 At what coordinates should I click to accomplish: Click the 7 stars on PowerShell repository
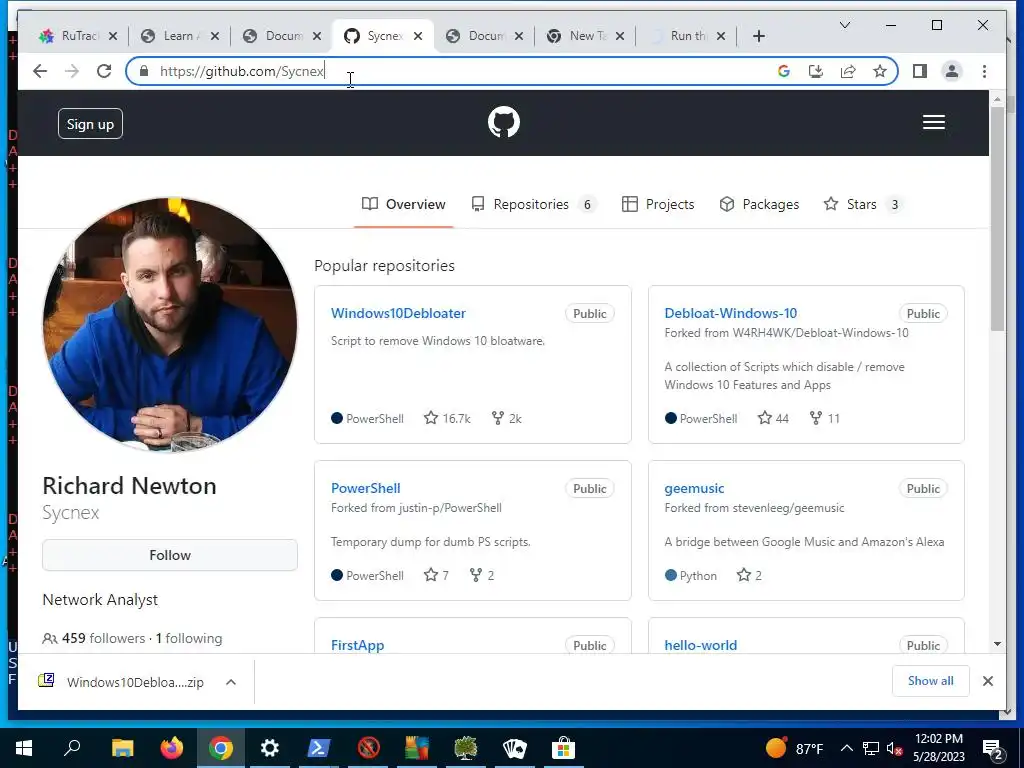click(436, 575)
